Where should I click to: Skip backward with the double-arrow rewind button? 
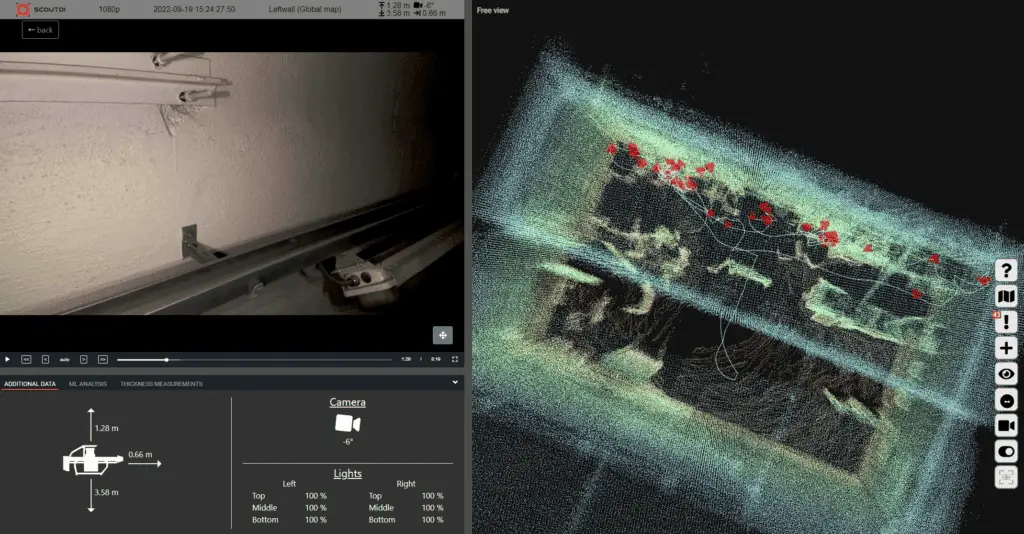26,359
